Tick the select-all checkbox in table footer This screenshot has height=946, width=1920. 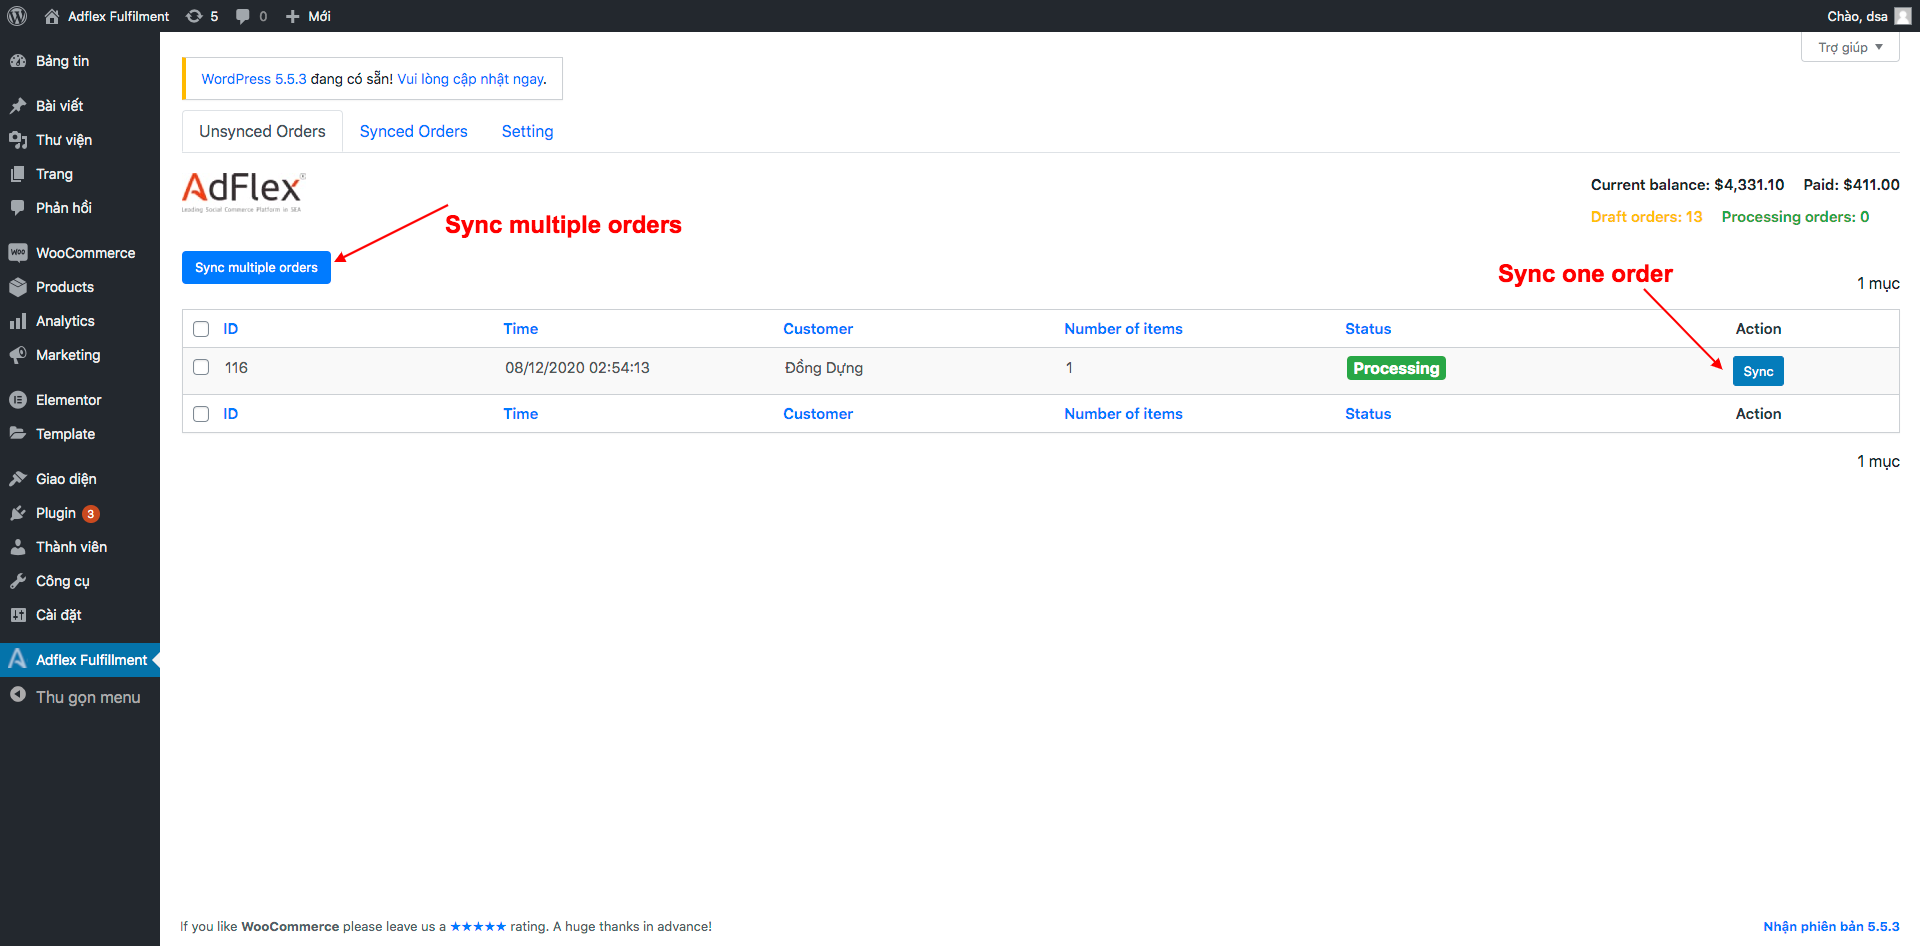point(201,414)
